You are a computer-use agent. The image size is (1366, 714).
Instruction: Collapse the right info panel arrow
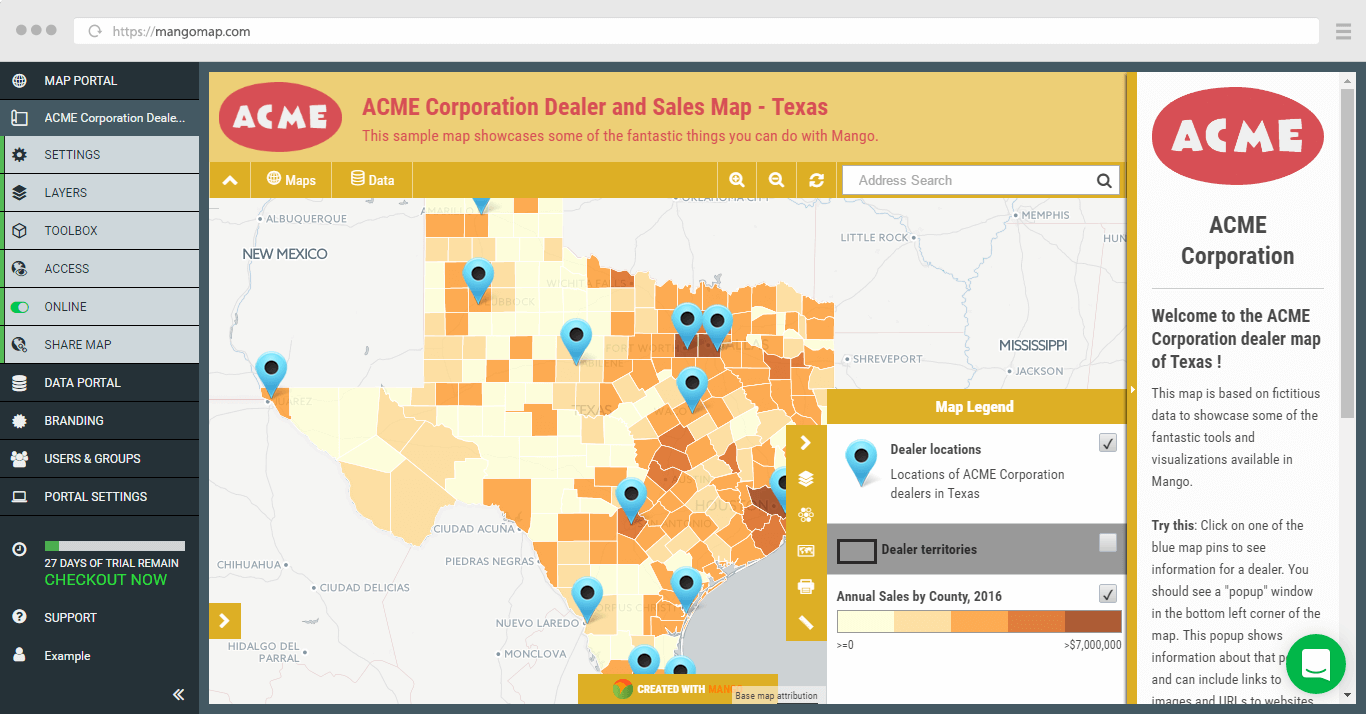coord(1132,390)
